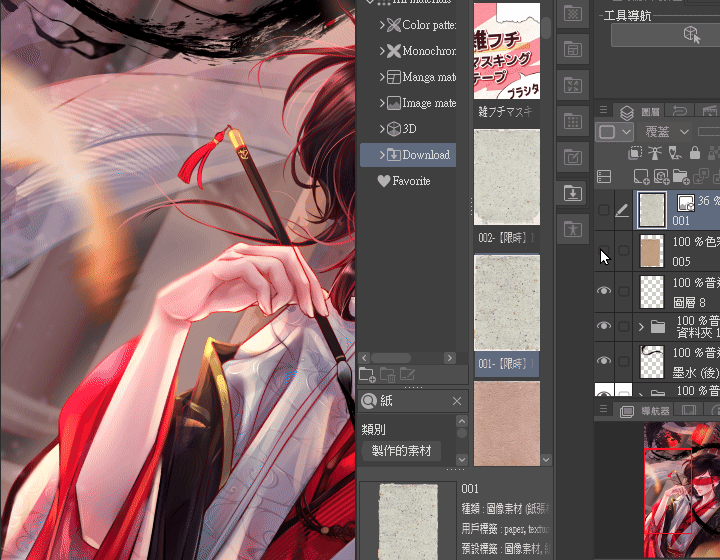Select the brown paper texture thumbnail
The height and width of the screenshot is (560, 720).
[x=507, y=423]
